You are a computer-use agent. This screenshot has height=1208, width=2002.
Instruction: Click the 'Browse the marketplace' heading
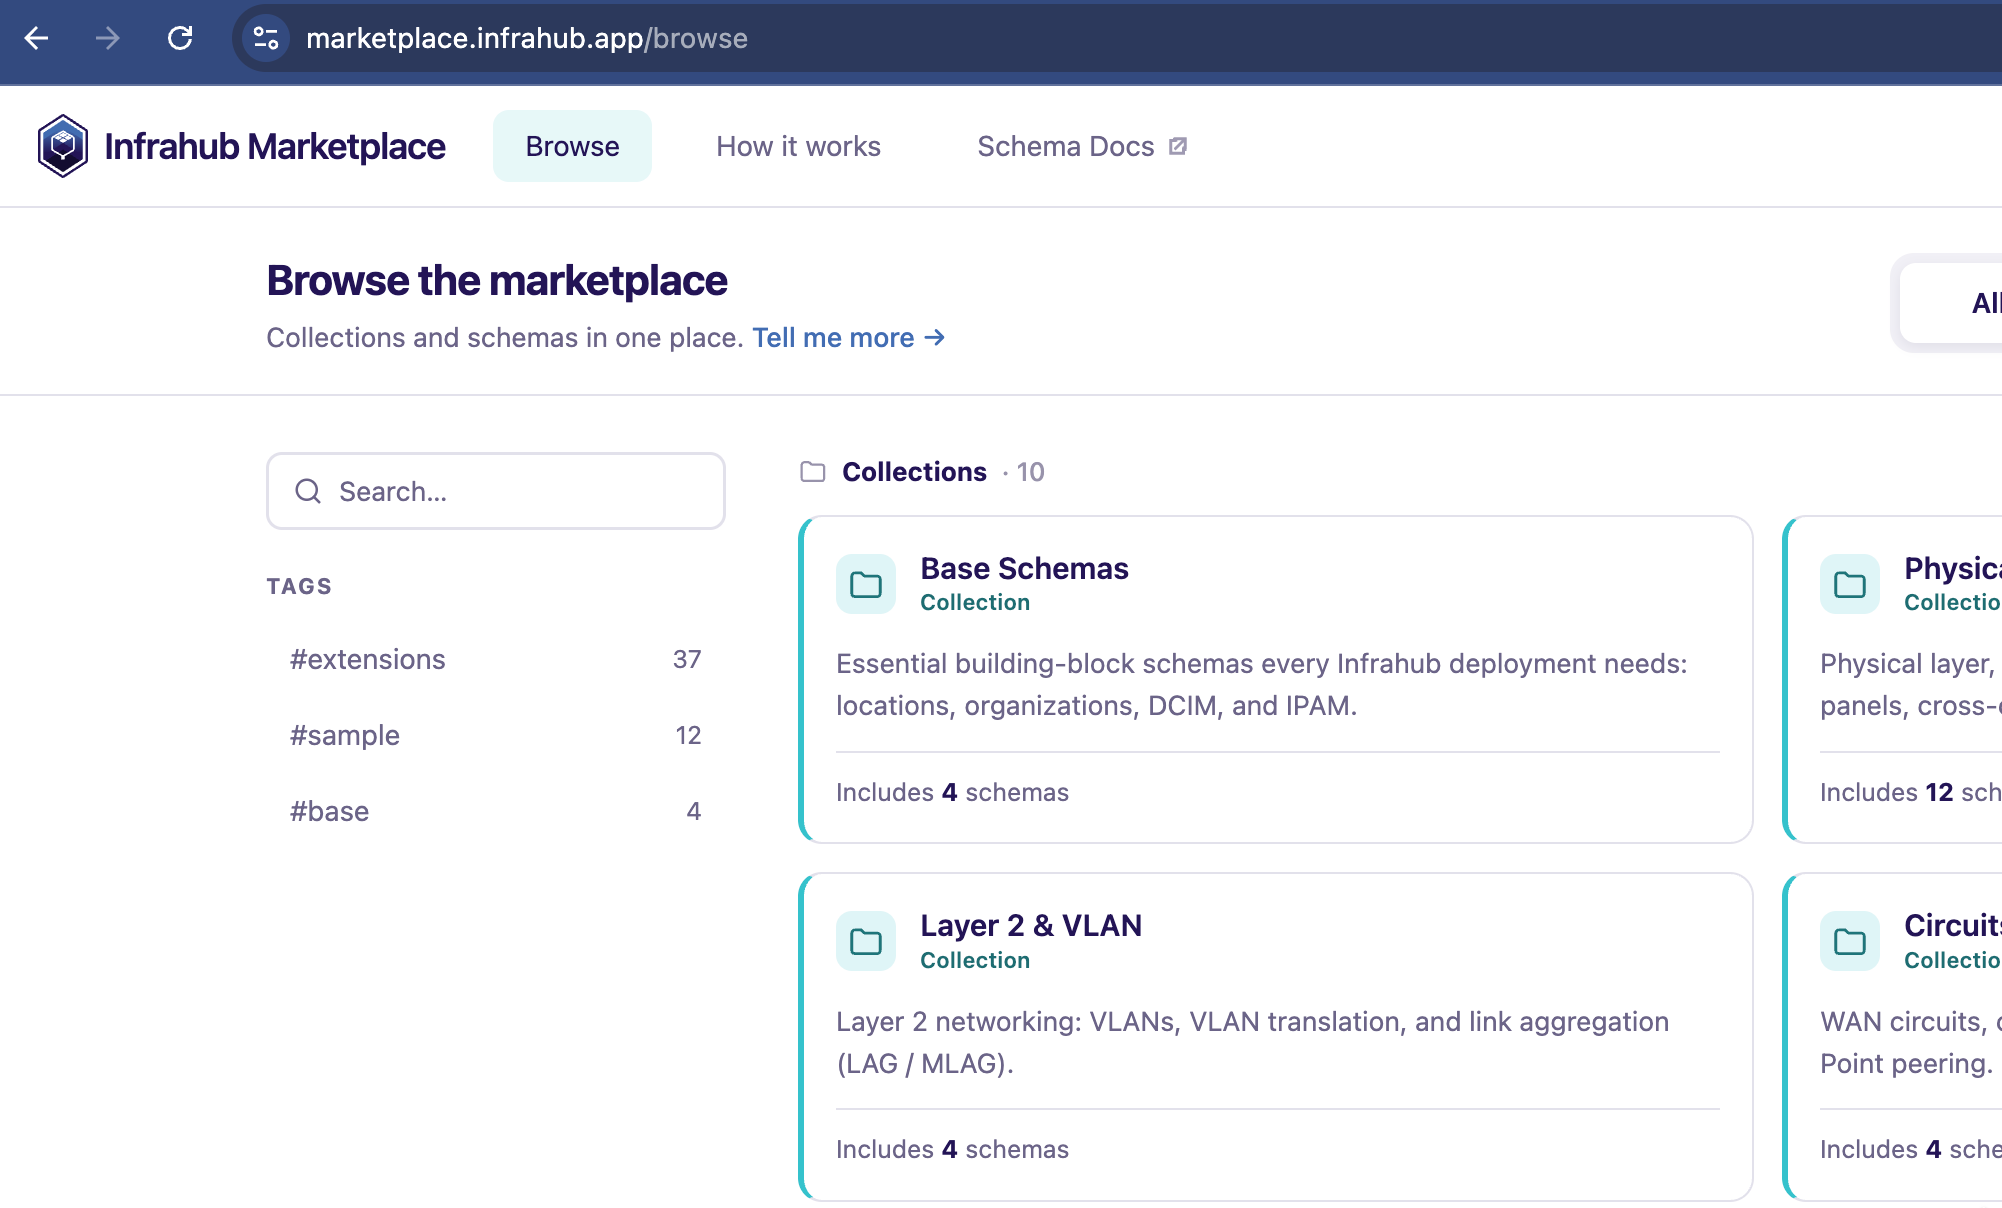tap(497, 281)
